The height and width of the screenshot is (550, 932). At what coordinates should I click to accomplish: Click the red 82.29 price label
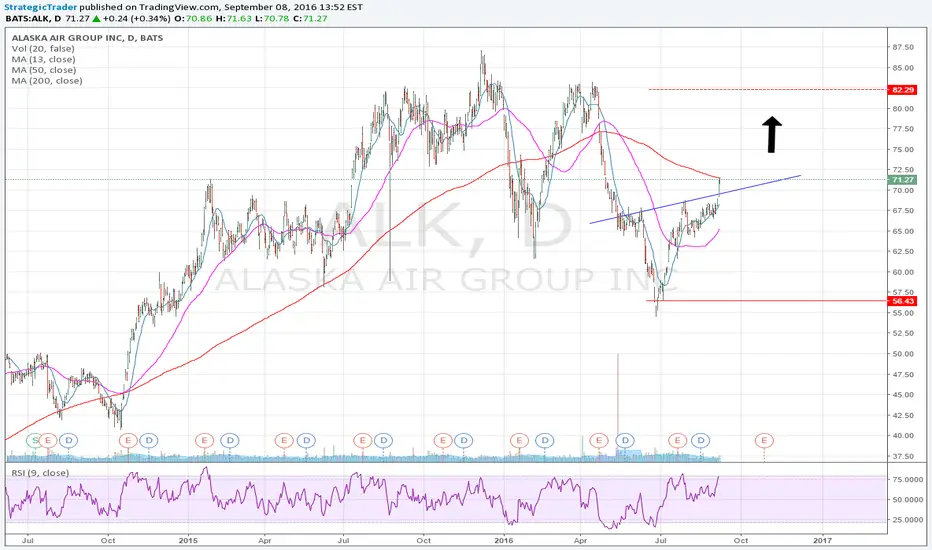(x=902, y=90)
